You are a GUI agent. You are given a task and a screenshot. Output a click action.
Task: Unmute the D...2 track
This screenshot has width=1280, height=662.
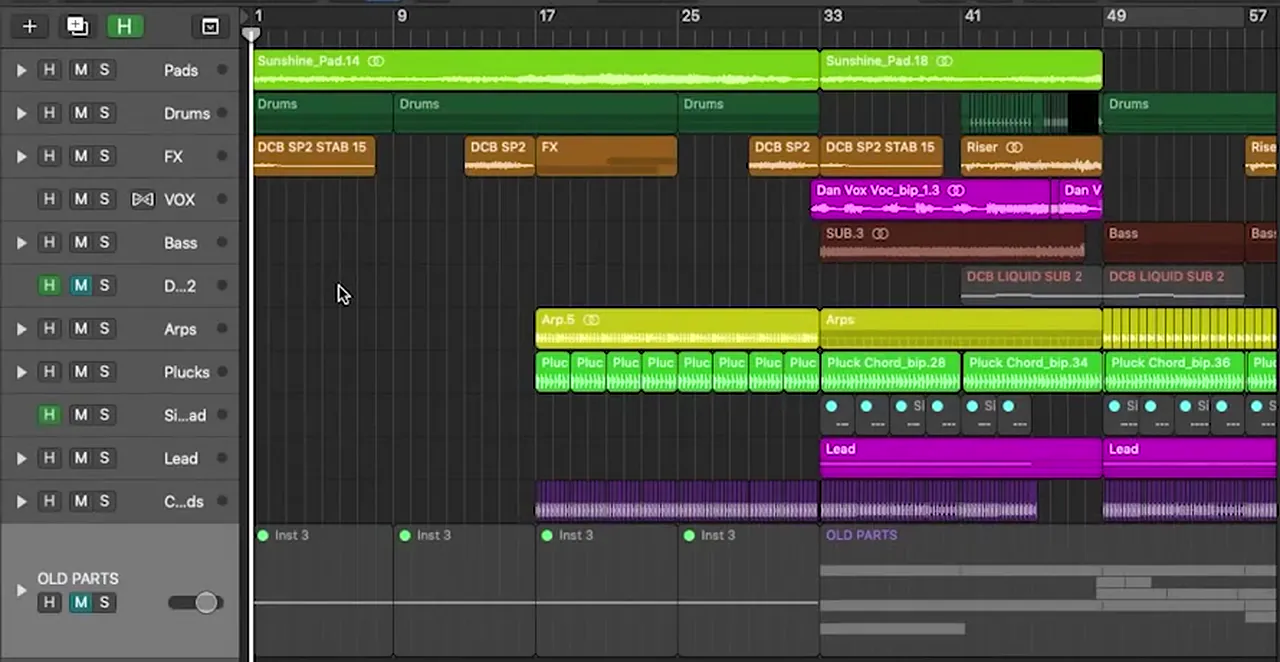(80, 285)
